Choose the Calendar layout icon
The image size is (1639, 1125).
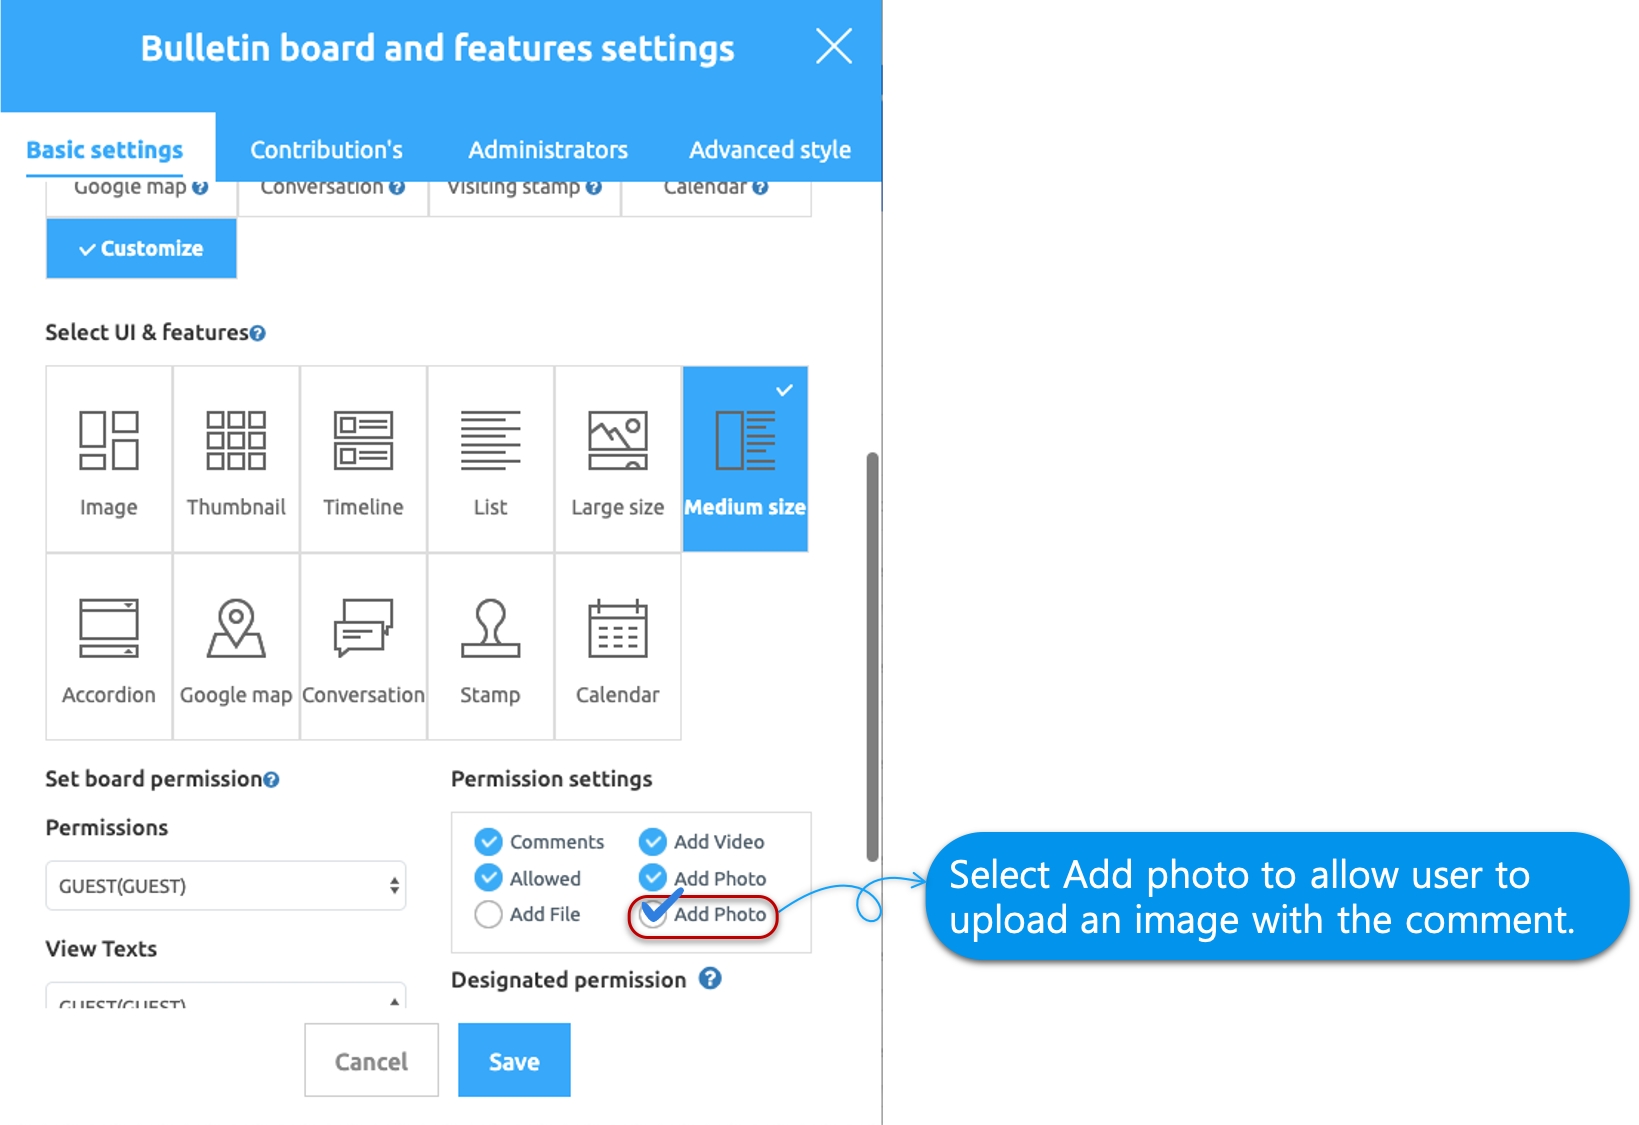pos(618,647)
